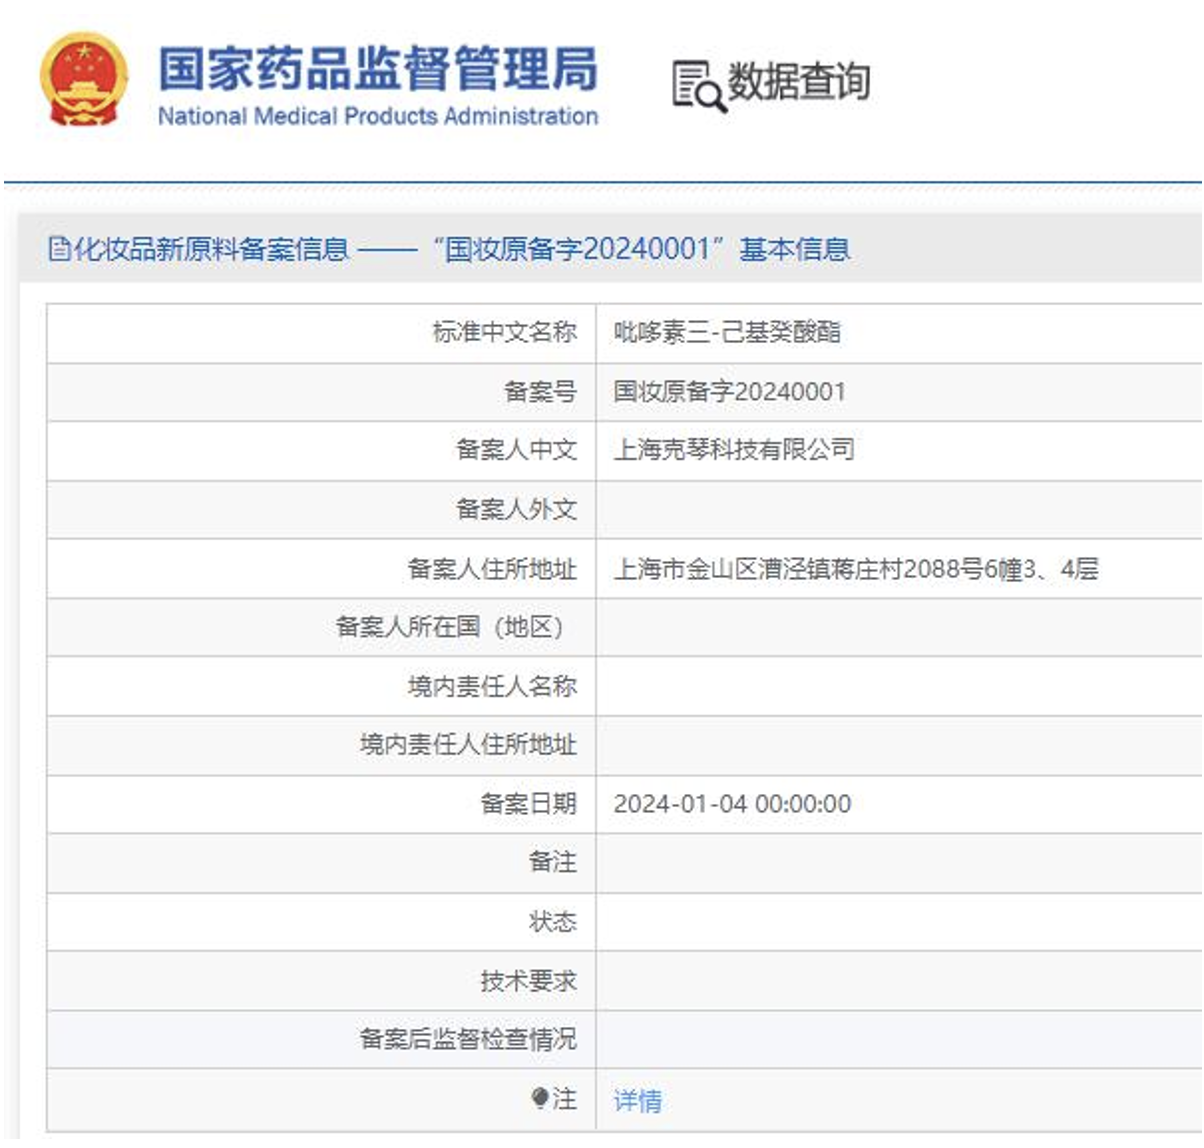This screenshot has height=1148, width=1204.
Task: Click the 备案人中文 label
Action: coord(516,450)
